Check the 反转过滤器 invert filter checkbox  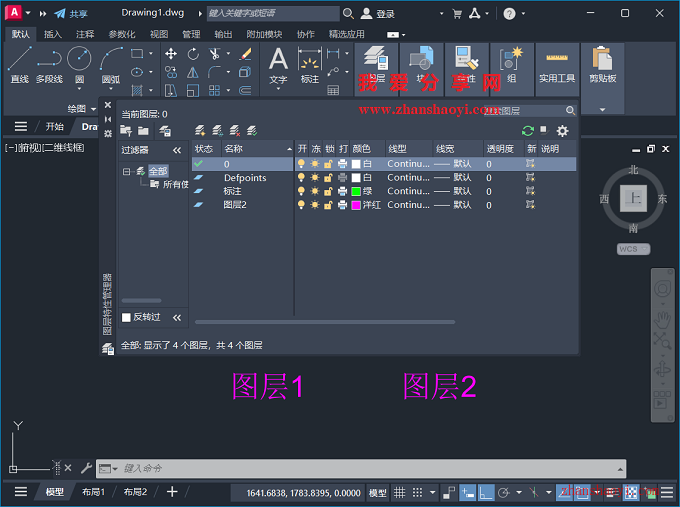click(x=126, y=317)
